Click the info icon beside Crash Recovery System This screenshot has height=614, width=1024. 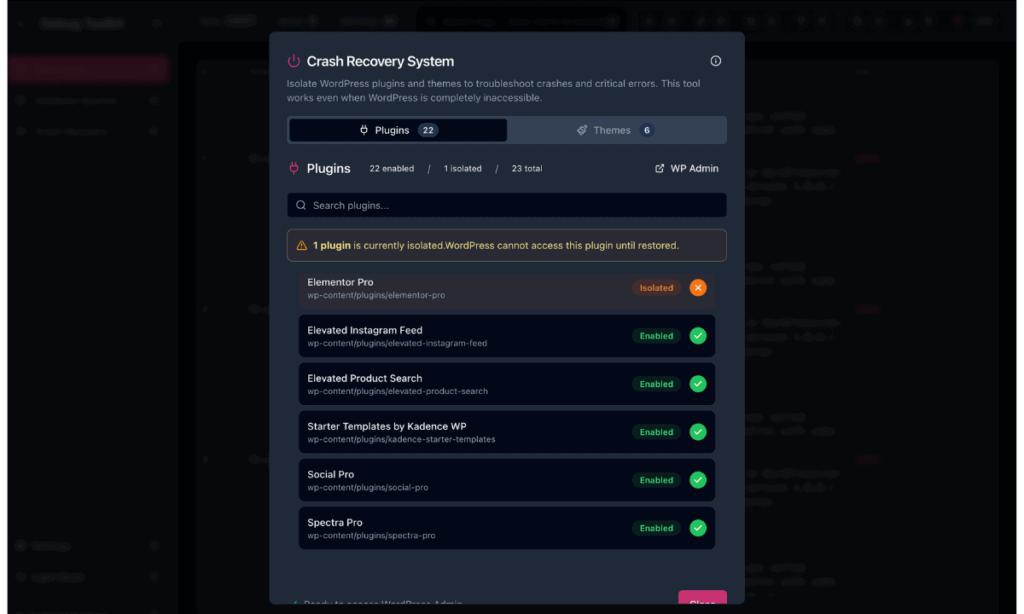click(716, 61)
